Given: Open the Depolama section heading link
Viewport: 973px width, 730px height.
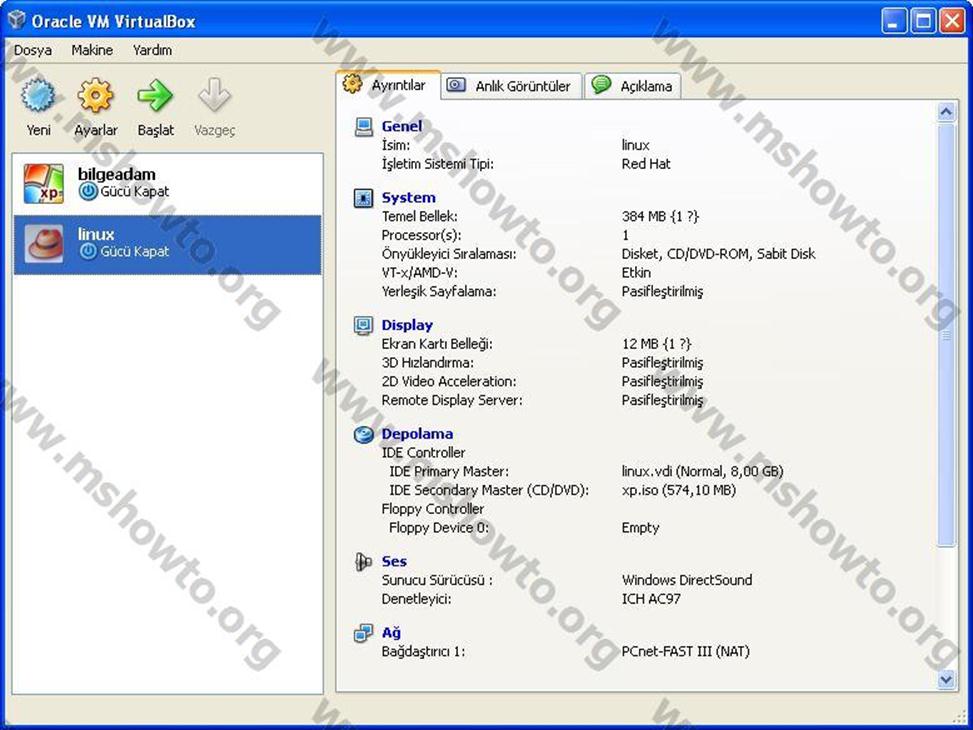Looking at the screenshot, I should click(417, 434).
